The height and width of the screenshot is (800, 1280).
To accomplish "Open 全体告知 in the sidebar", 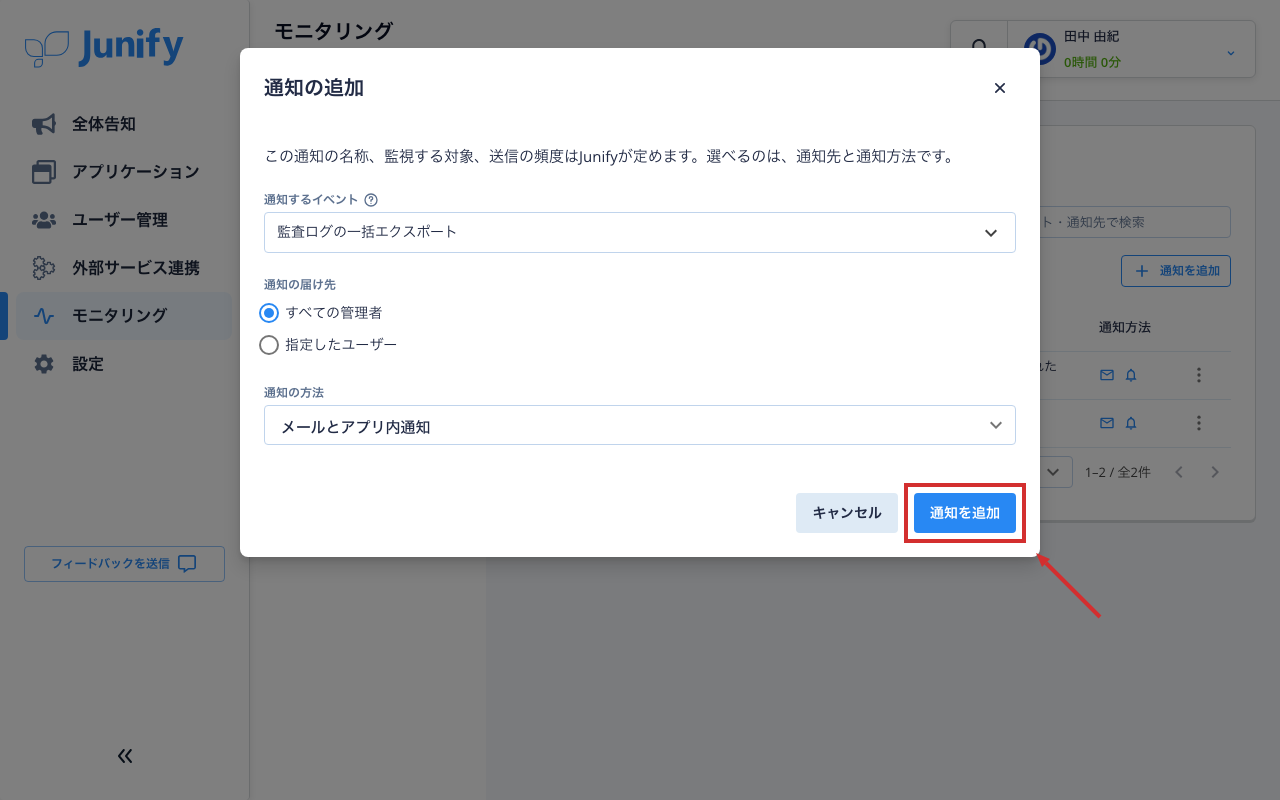I will (124, 124).
